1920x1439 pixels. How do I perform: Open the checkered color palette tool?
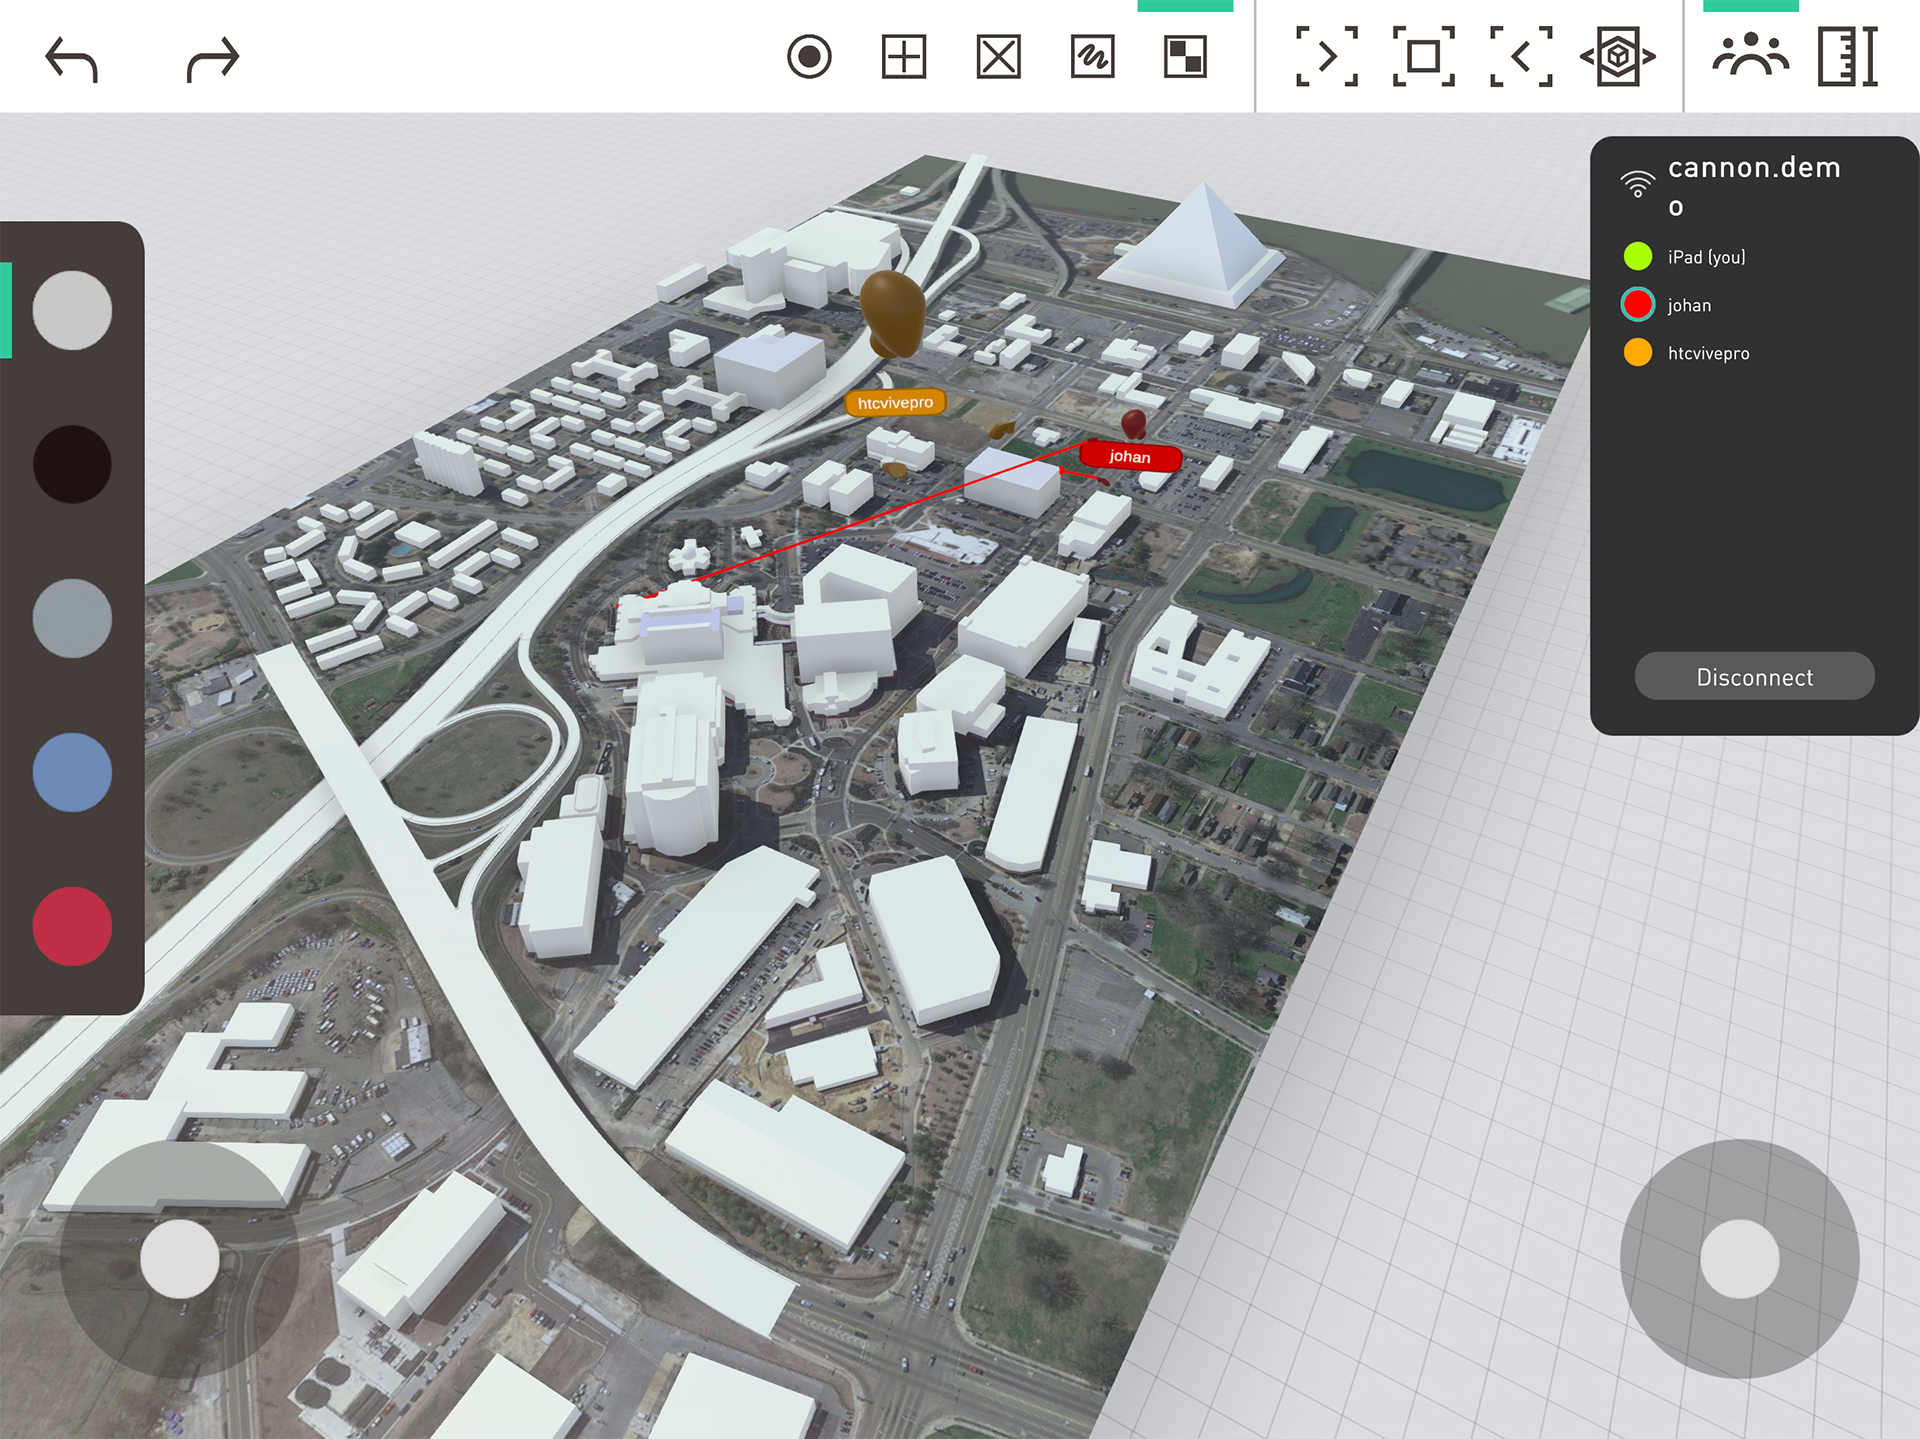[1186, 57]
